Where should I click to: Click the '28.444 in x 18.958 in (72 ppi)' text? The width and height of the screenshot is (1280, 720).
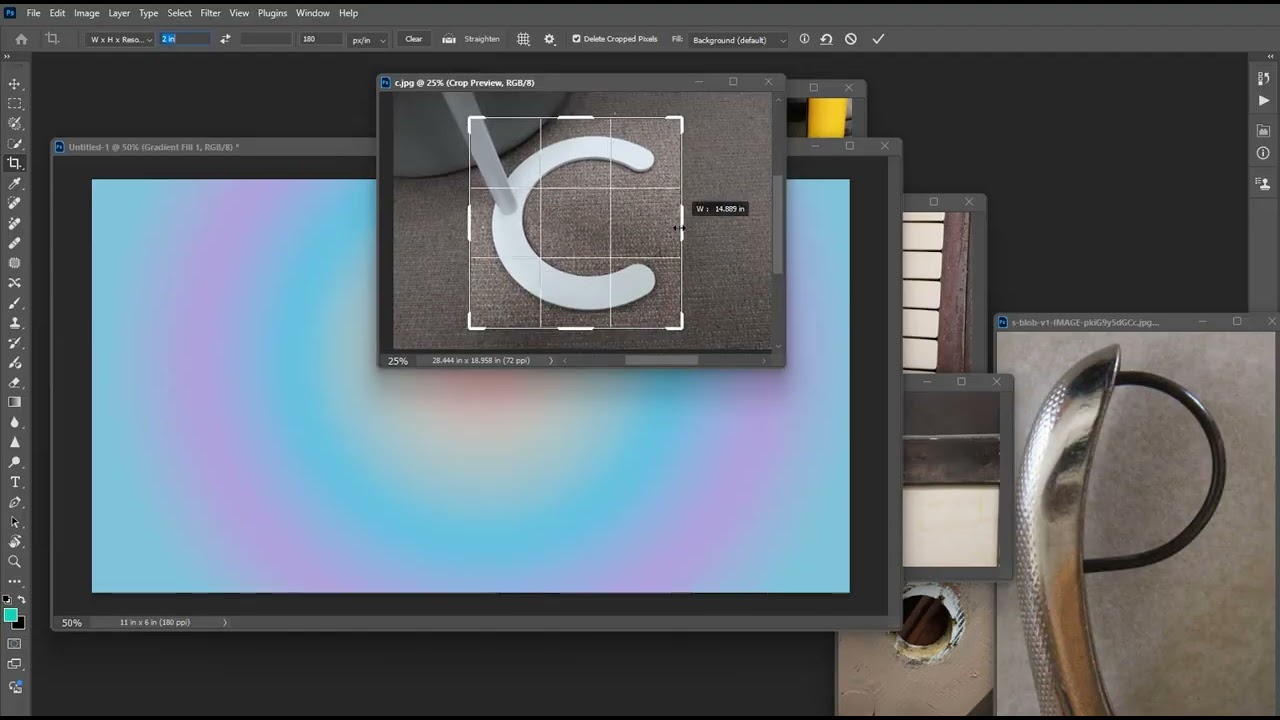[481, 360]
